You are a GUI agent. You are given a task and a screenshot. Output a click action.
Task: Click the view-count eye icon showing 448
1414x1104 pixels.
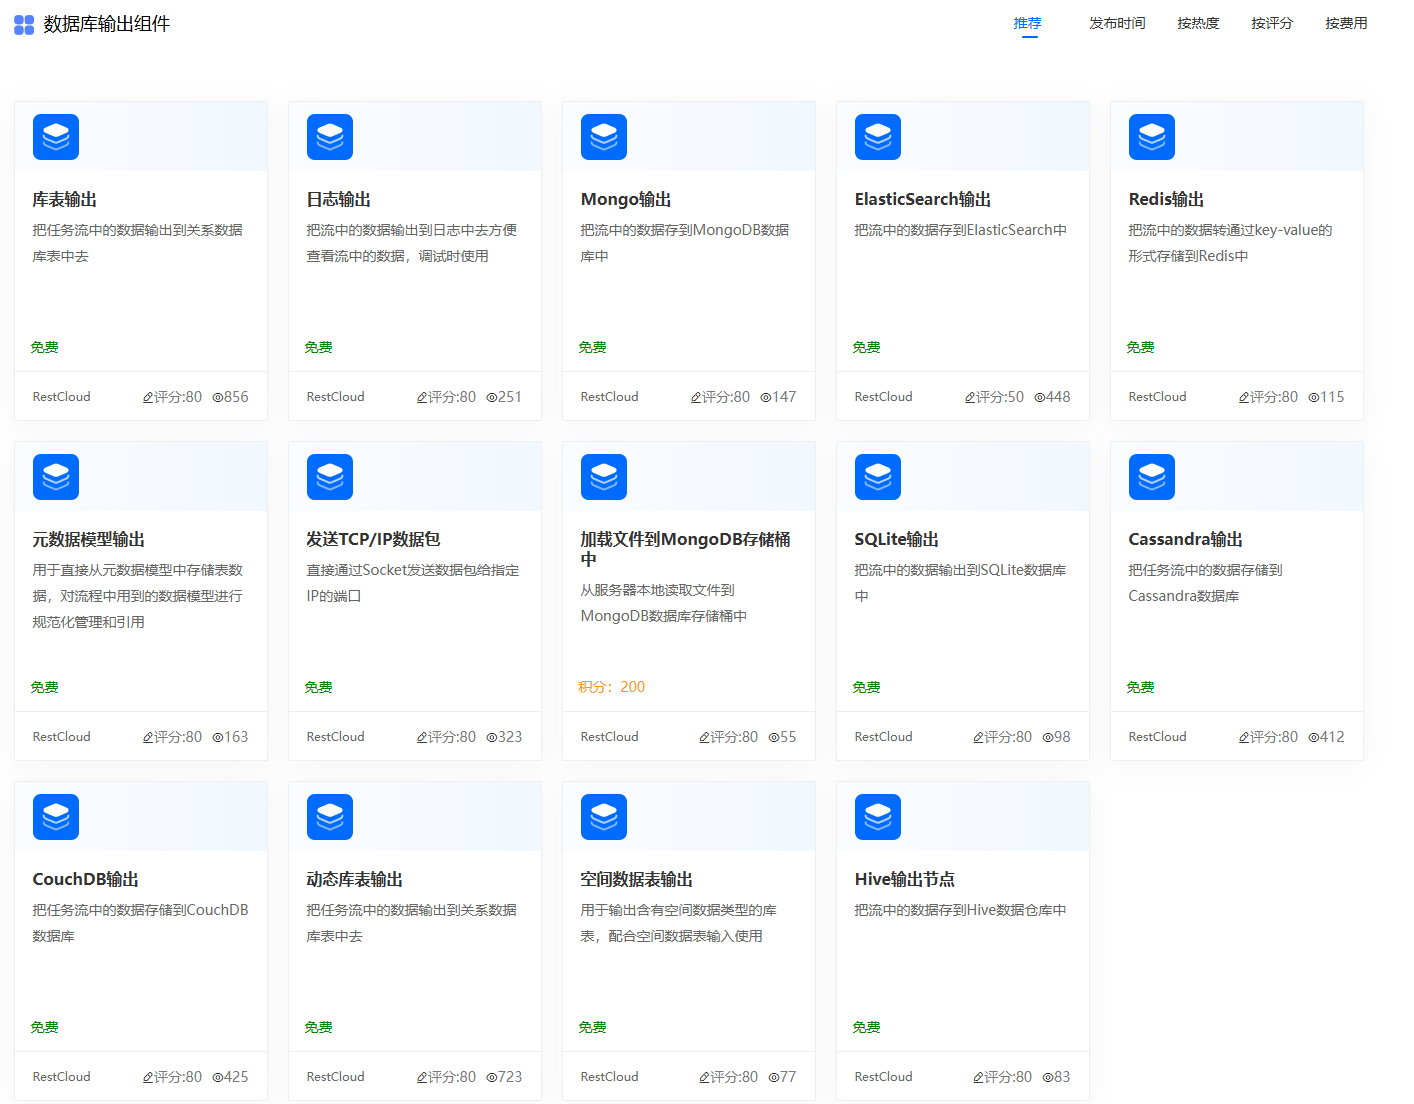tap(1039, 398)
